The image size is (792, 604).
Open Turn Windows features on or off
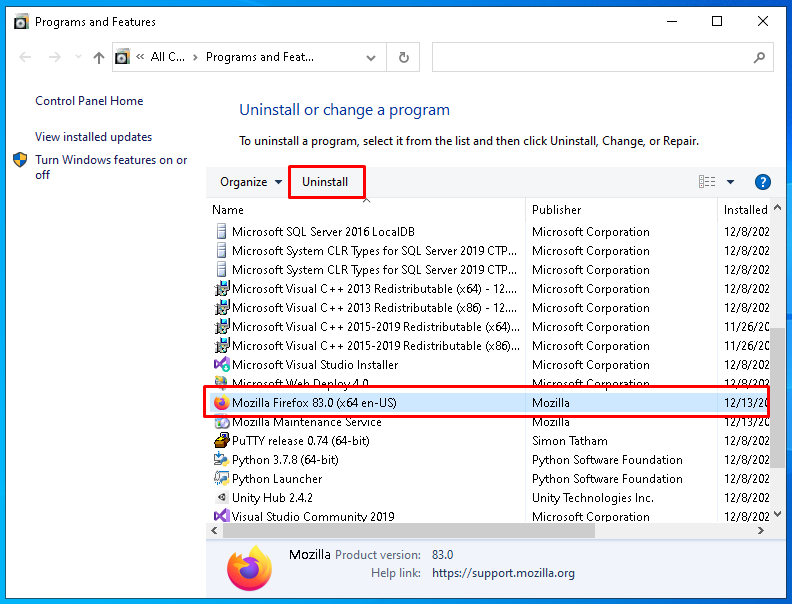point(111,167)
